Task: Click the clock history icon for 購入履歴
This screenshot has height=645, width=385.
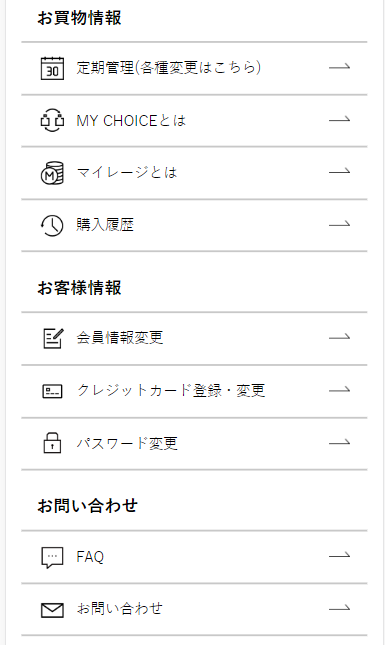Action: [52, 225]
